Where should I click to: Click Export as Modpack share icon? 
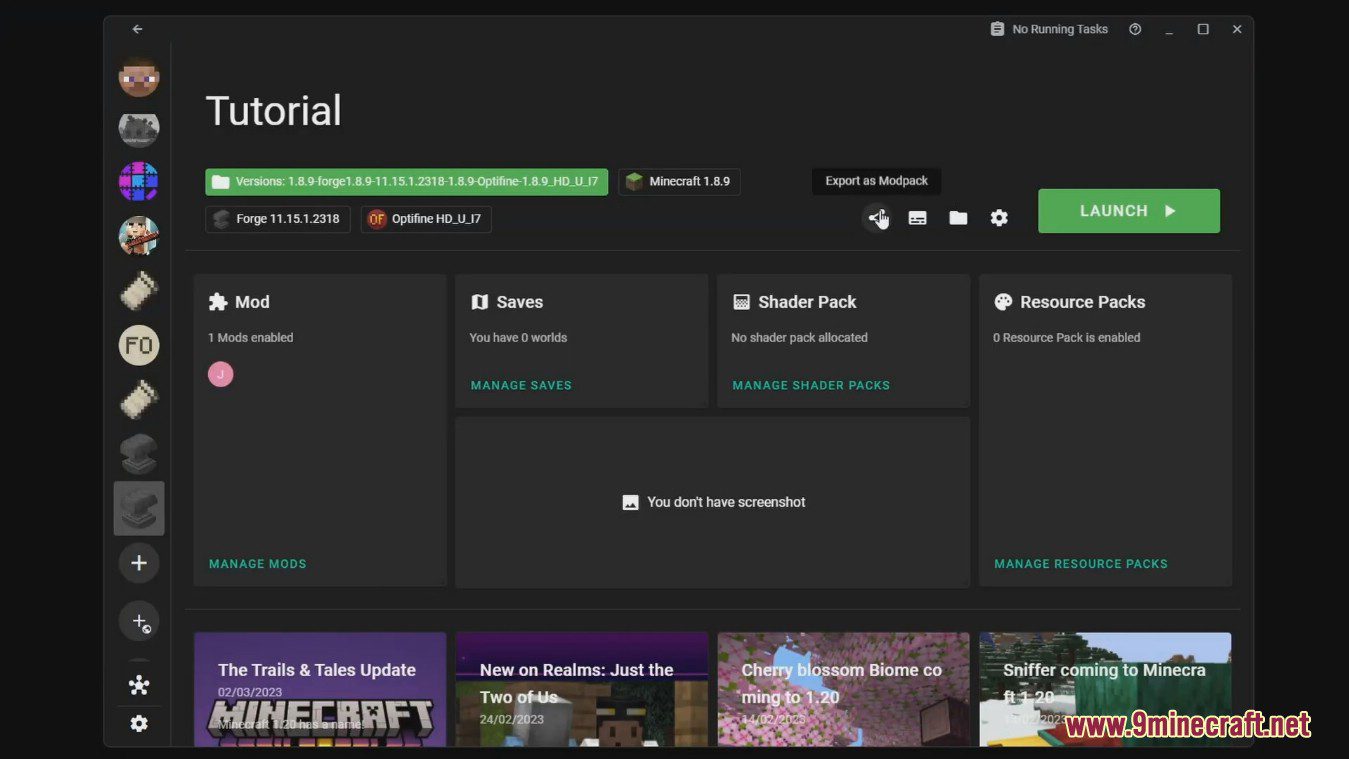tap(877, 218)
